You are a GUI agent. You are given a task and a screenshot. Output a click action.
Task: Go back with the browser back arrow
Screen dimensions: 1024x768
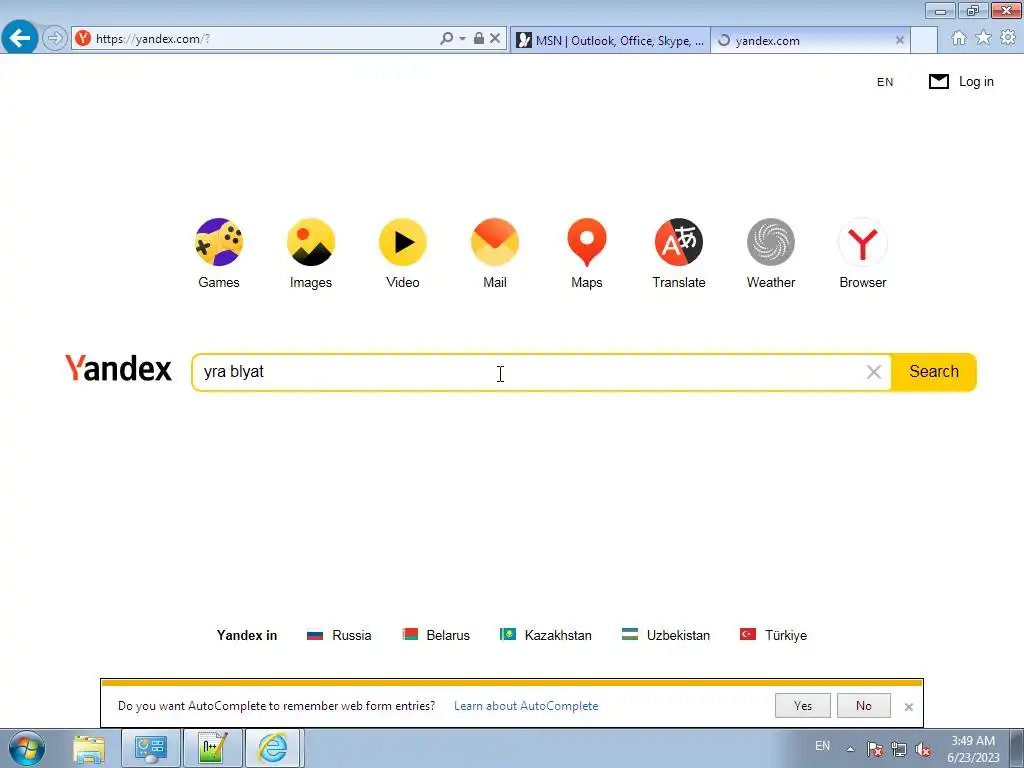[x=20, y=38]
